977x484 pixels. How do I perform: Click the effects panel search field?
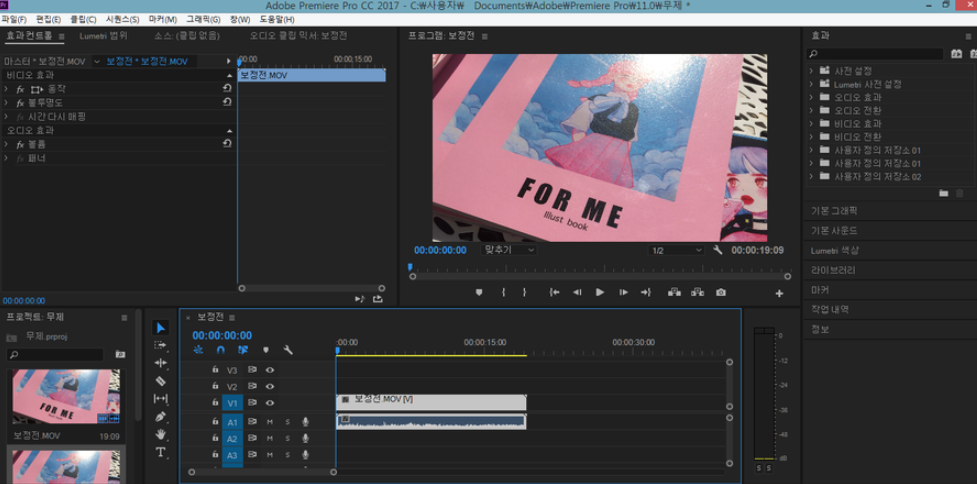(x=875, y=54)
